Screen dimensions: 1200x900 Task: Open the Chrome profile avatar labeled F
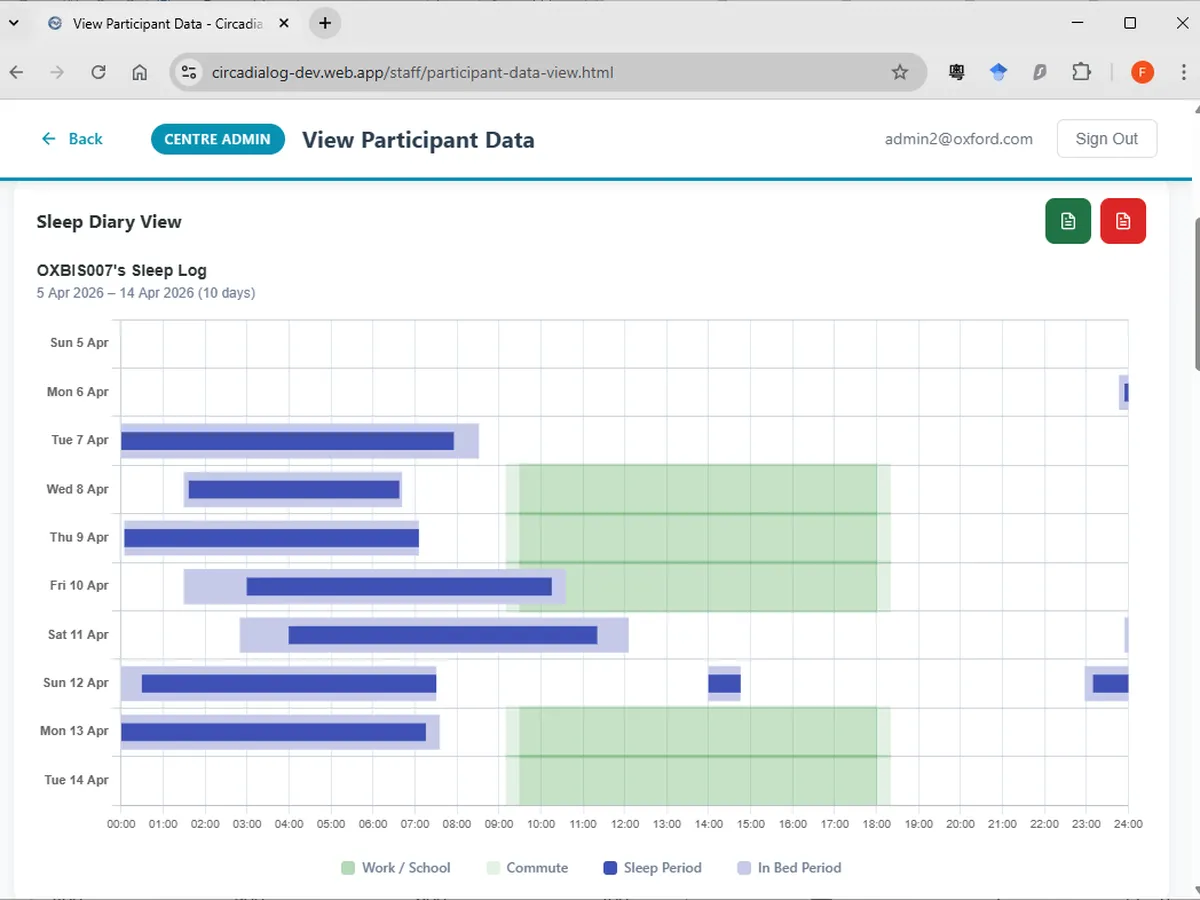click(x=1142, y=72)
